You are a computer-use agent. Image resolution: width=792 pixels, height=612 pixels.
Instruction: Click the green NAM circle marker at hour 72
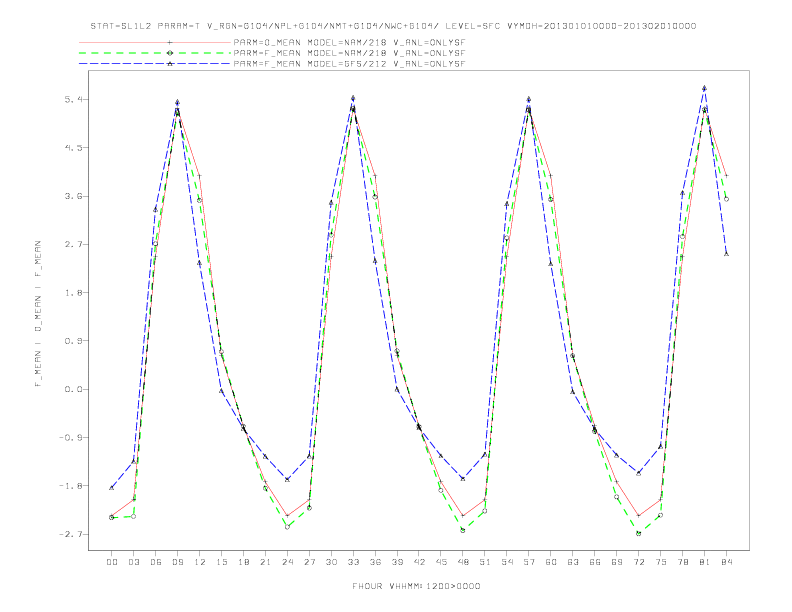tap(638, 533)
